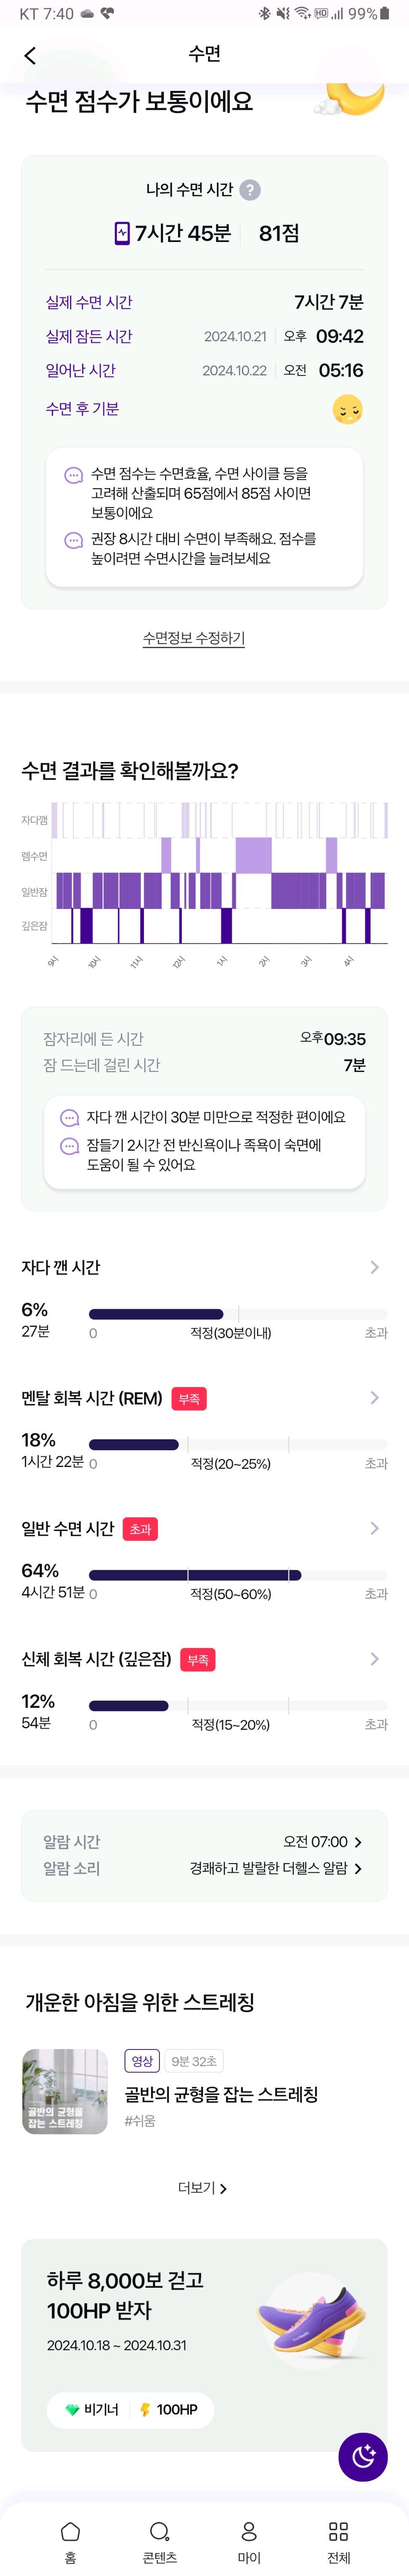Open alarm time 오전 07:00 setting
The width and height of the screenshot is (409, 2576).
pyautogui.click(x=322, y=1841)
